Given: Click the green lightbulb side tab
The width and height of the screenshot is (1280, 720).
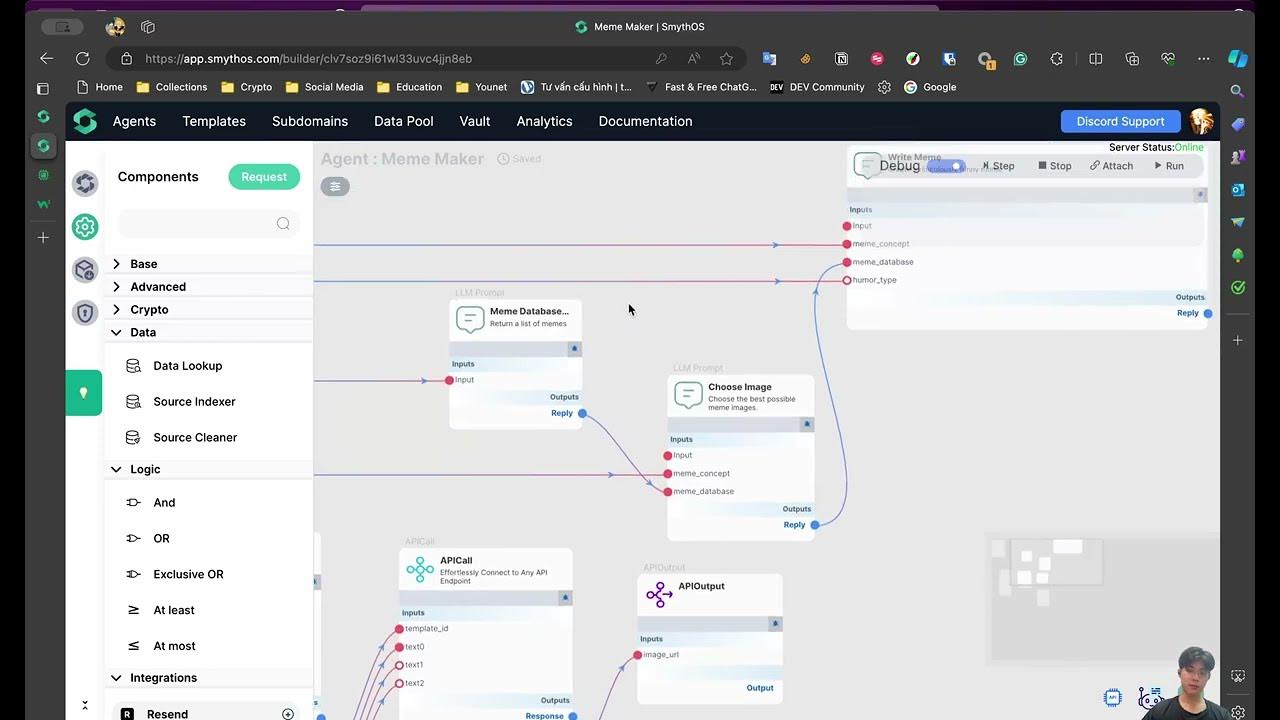Looking at the screenshot, I should 84,393.
